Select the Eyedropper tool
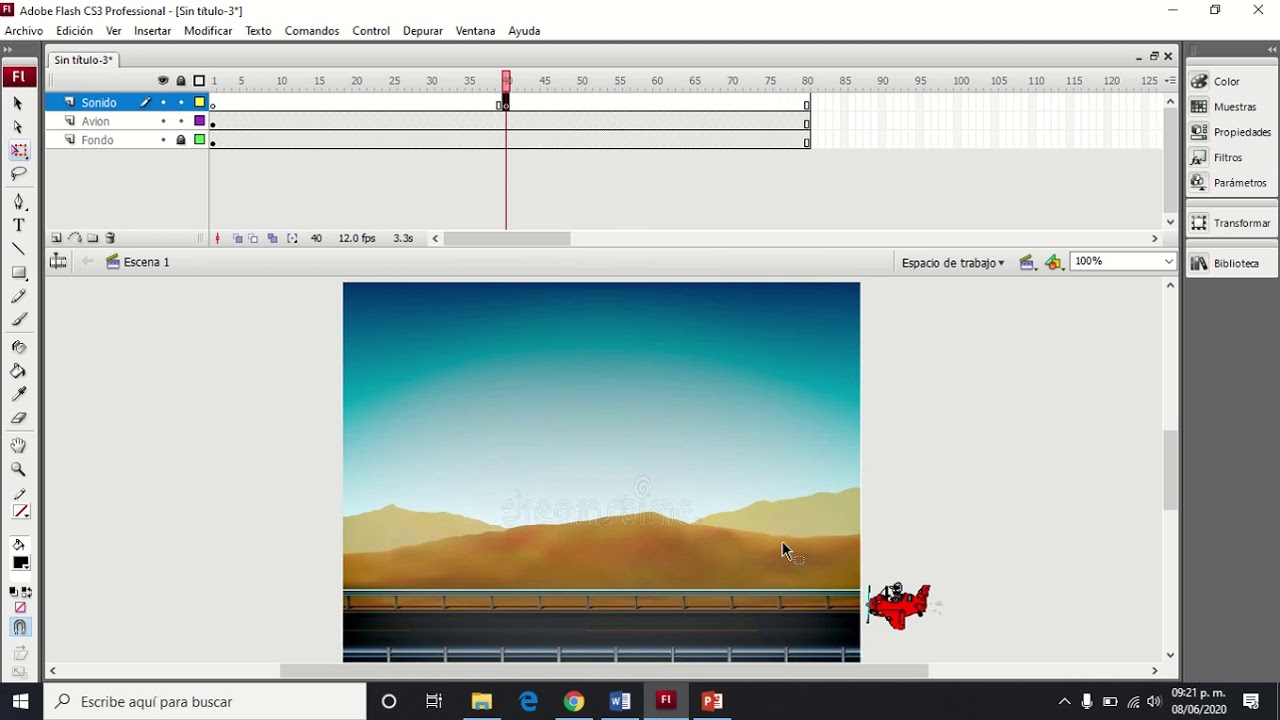This screenshot has width=1280, height=720. point(18,394)
